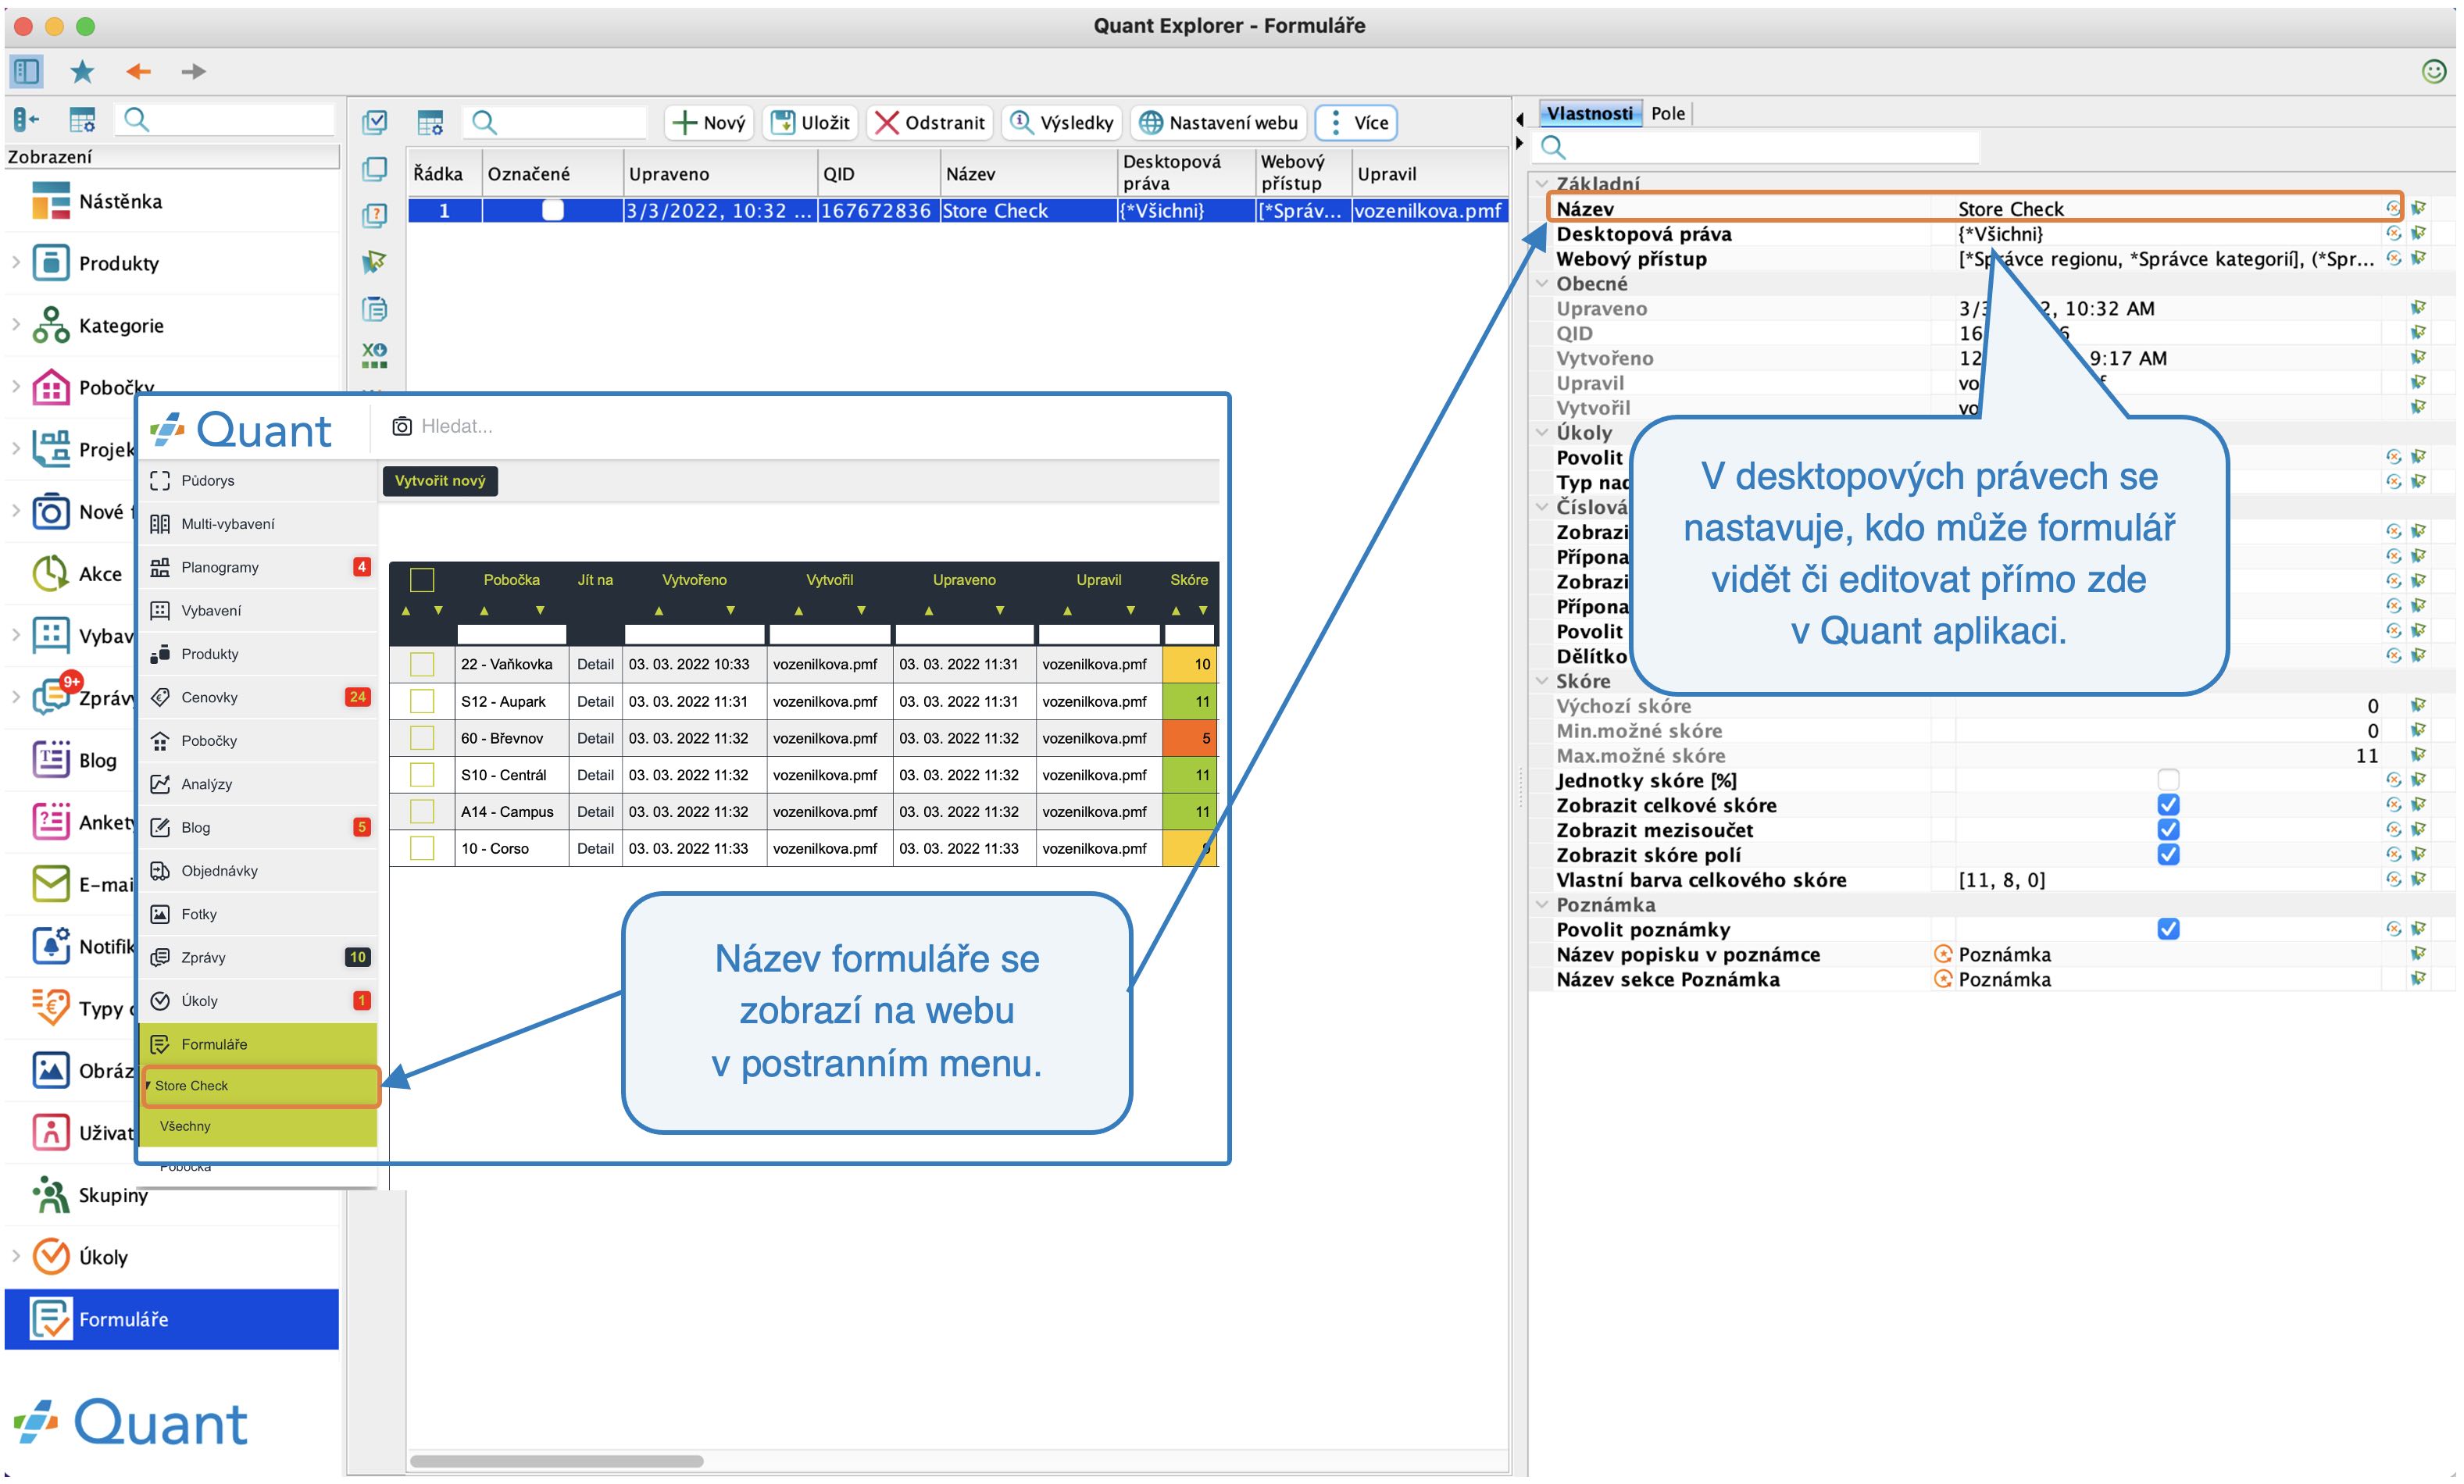This screenshot has height=1484, width=2464.
Task: Toggle Povolit poznámky checkbox
Action: (2168, 929)
